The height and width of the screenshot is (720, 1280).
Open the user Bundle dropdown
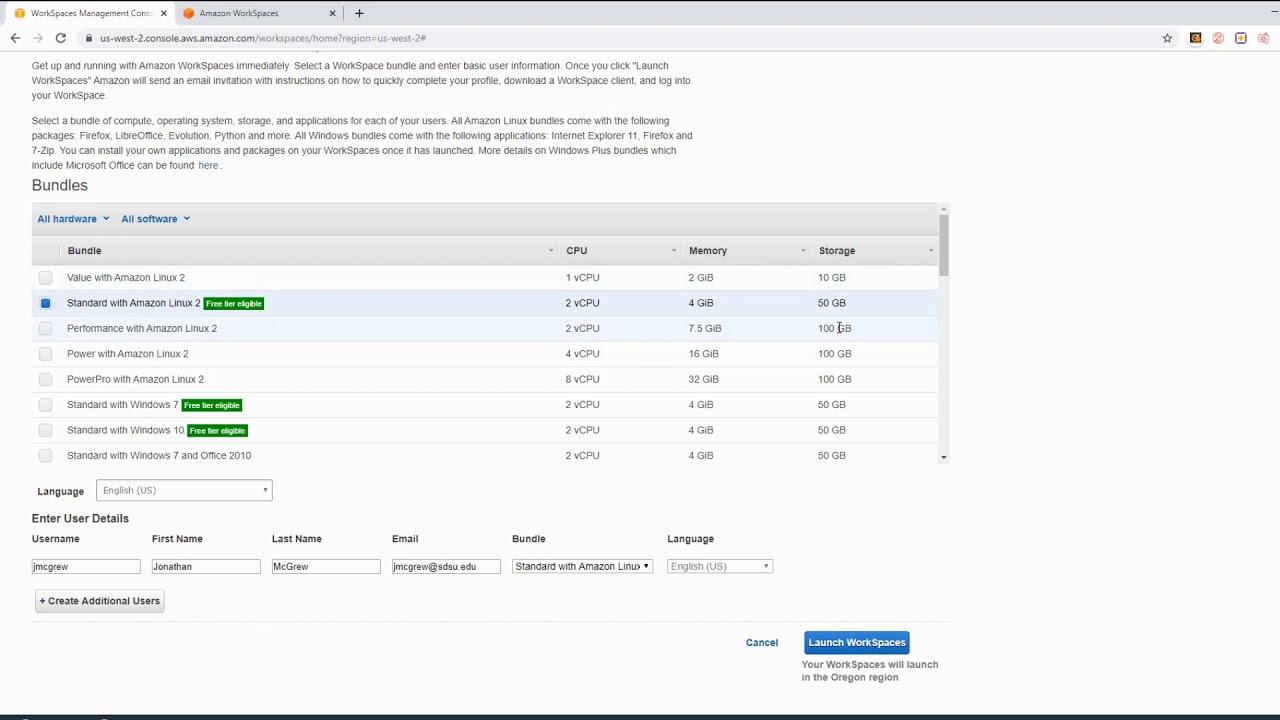(x=582, y=566)
